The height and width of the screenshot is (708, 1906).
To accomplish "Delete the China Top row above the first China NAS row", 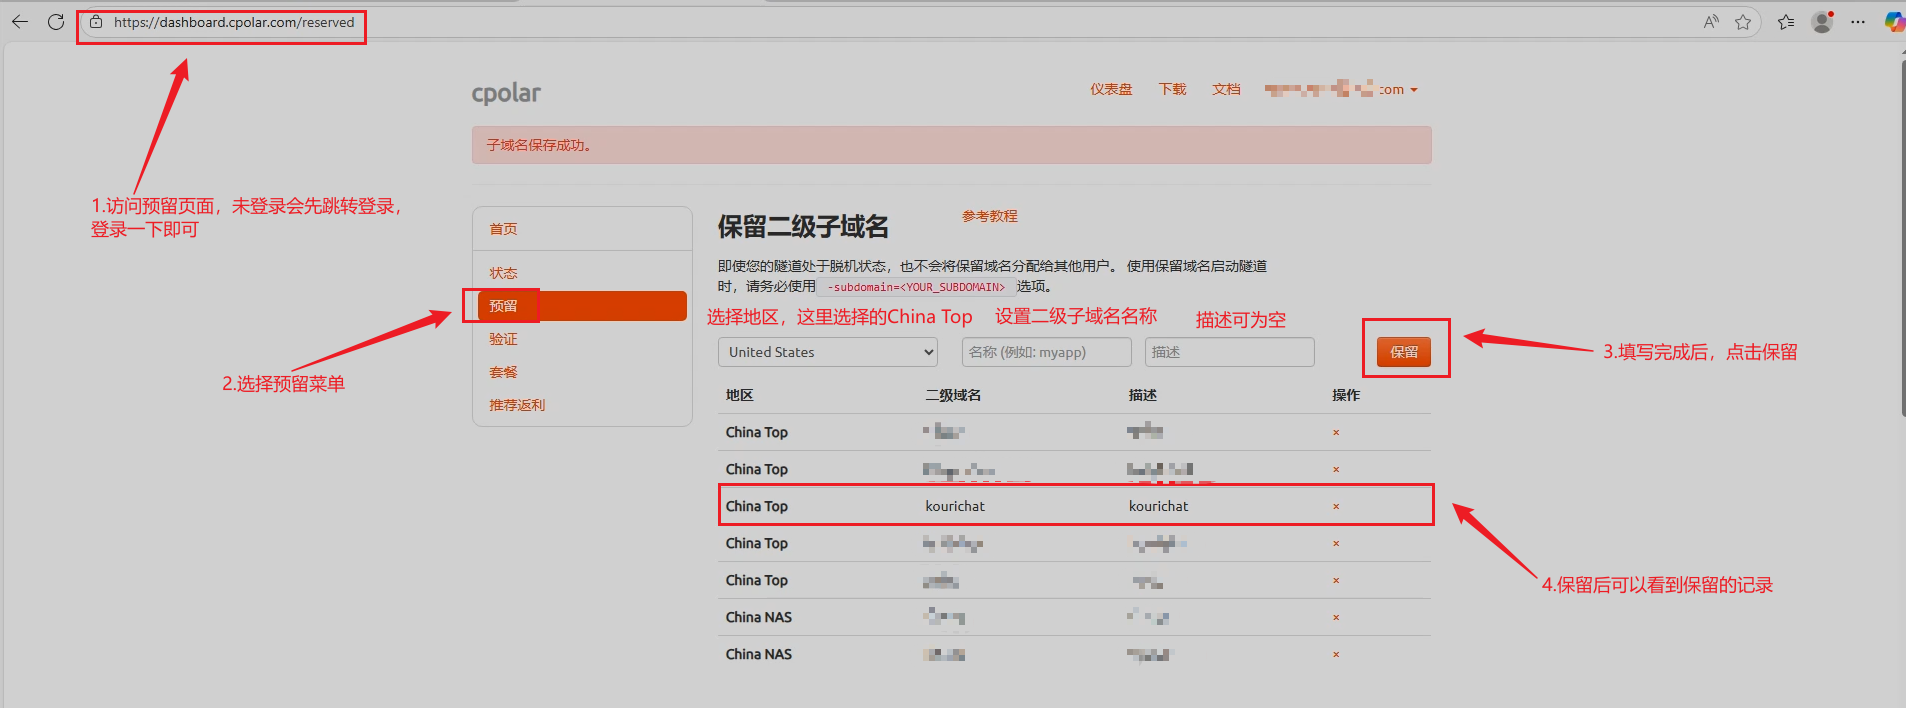I will tap(1336, 581).
